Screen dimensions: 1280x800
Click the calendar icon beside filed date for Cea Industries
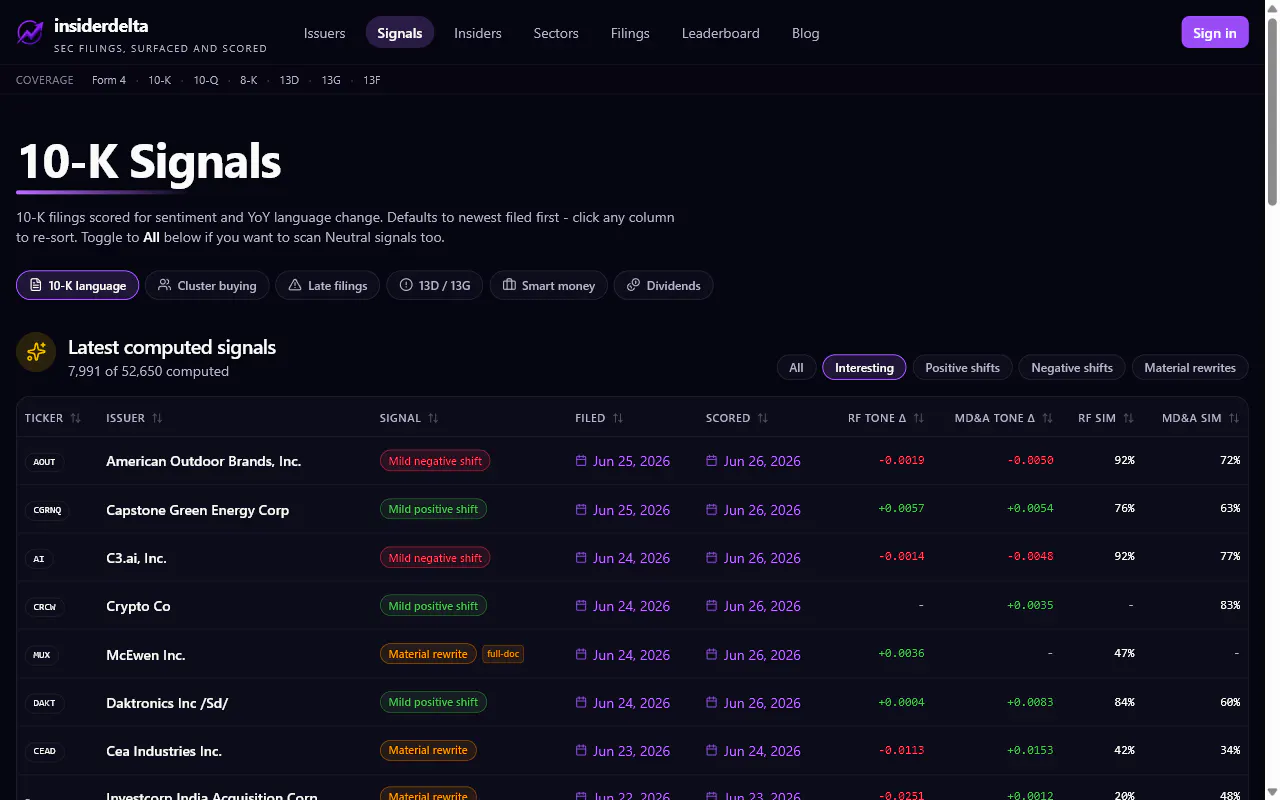(581, 751)
